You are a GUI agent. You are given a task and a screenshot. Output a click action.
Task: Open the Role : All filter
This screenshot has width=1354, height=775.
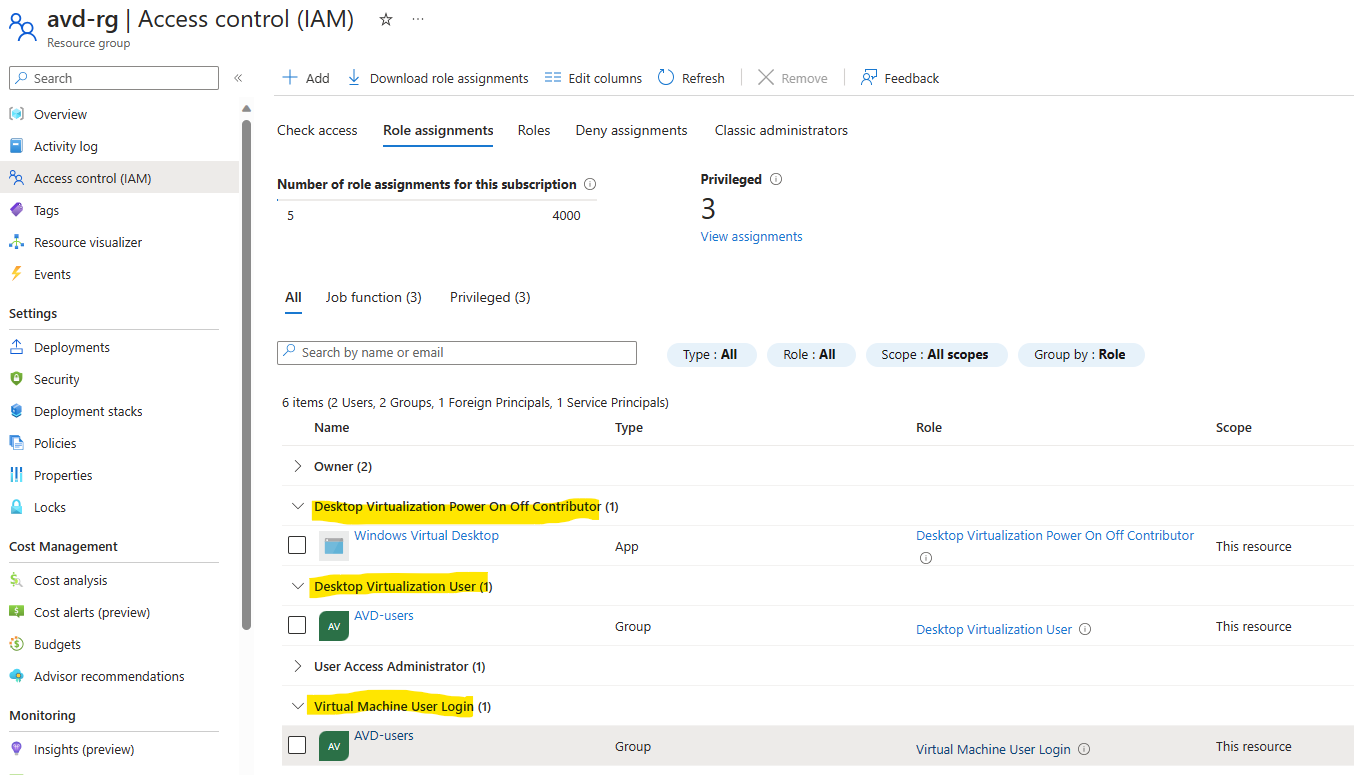click(x=810, y=354)
